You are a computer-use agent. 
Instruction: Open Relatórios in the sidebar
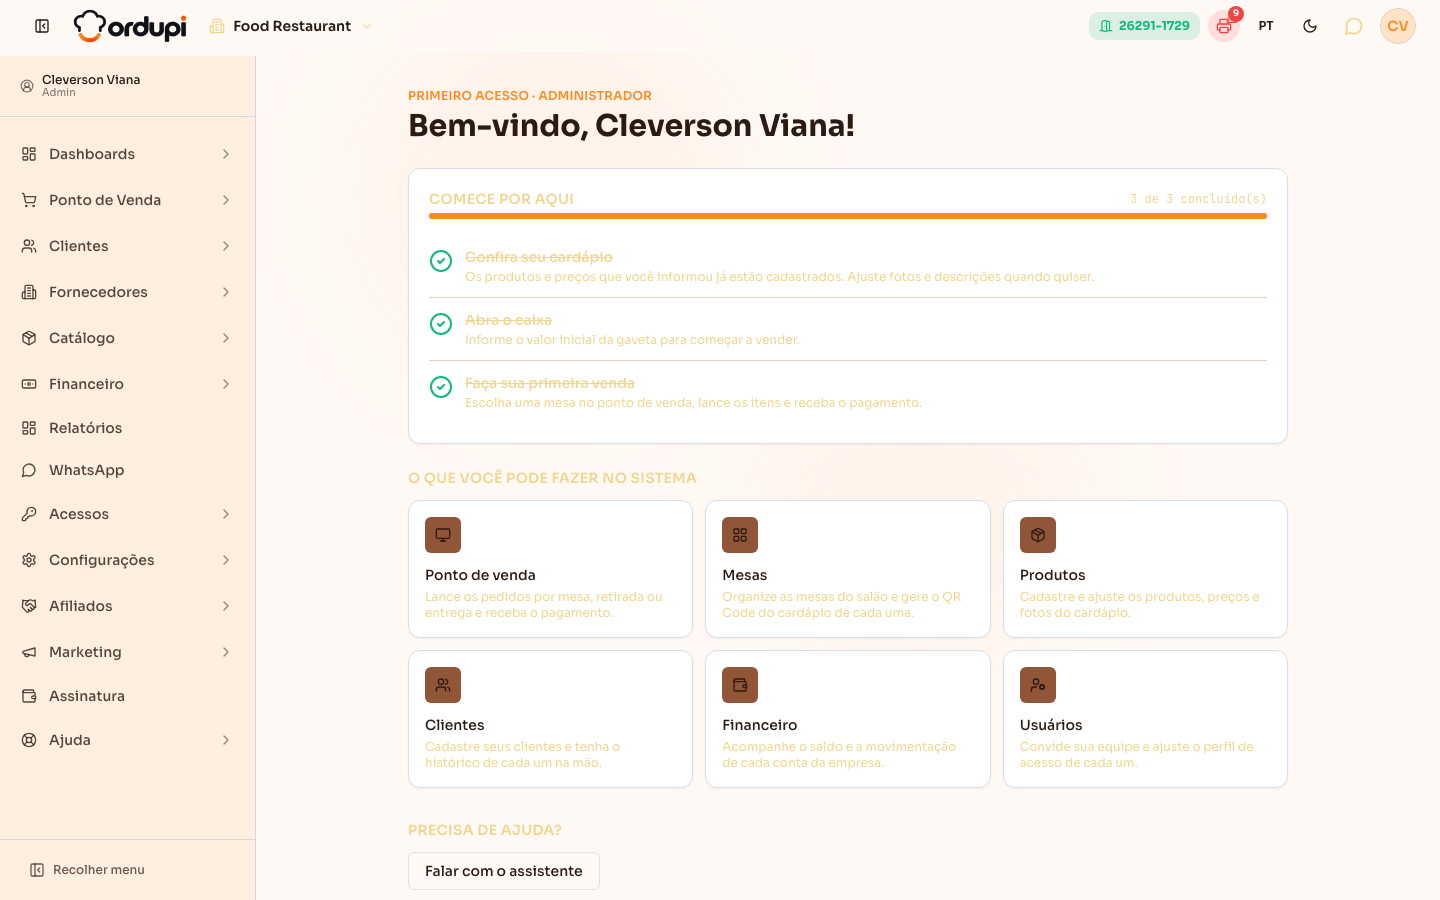pos(127,428)
